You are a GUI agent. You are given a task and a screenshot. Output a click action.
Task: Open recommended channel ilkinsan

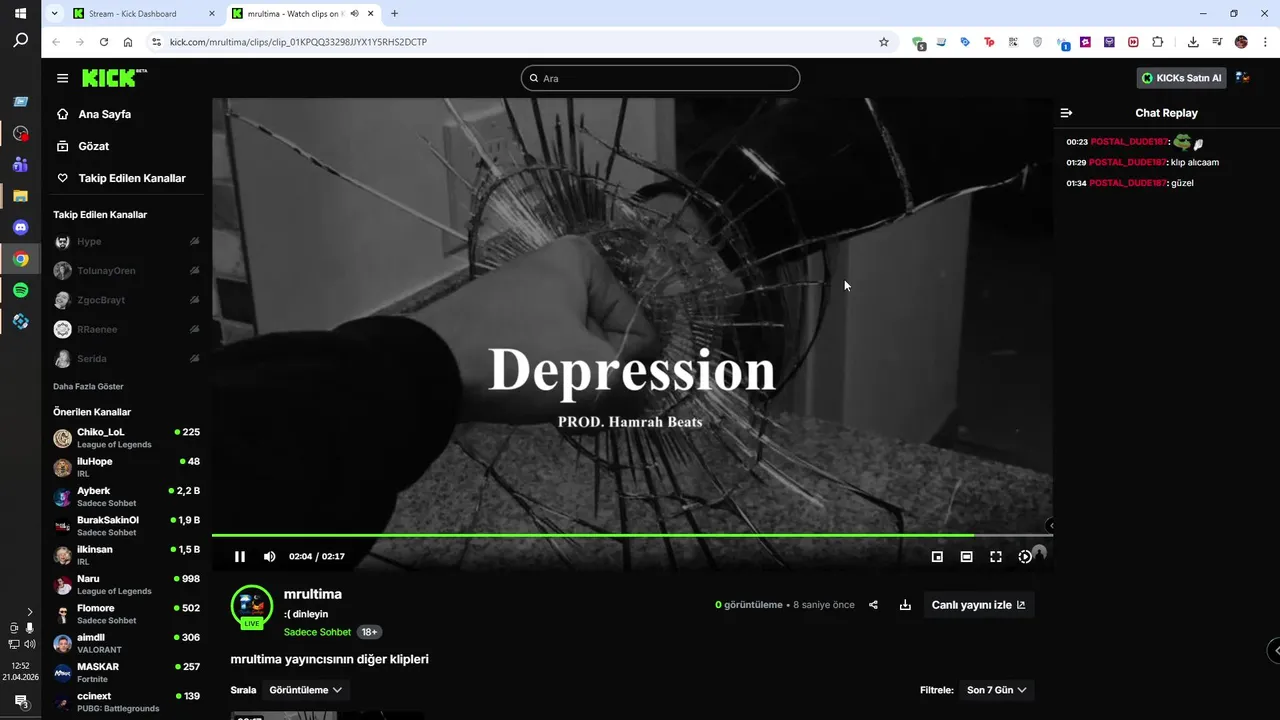(127, 555)
